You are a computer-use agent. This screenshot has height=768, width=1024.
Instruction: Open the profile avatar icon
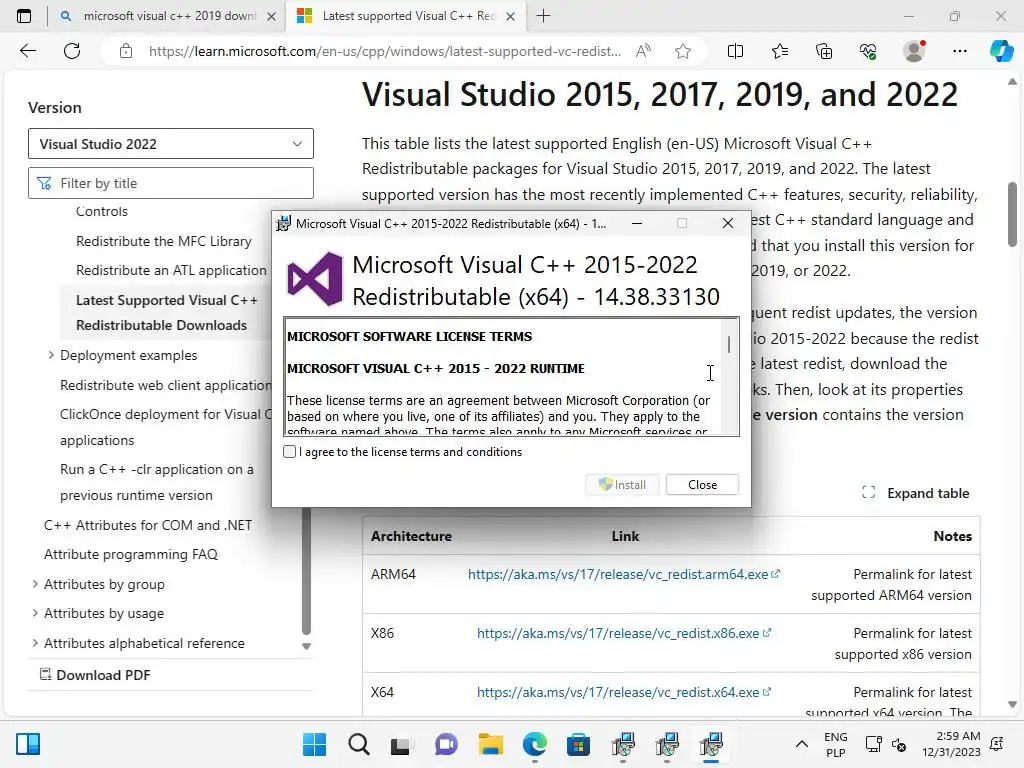(914, 51)
